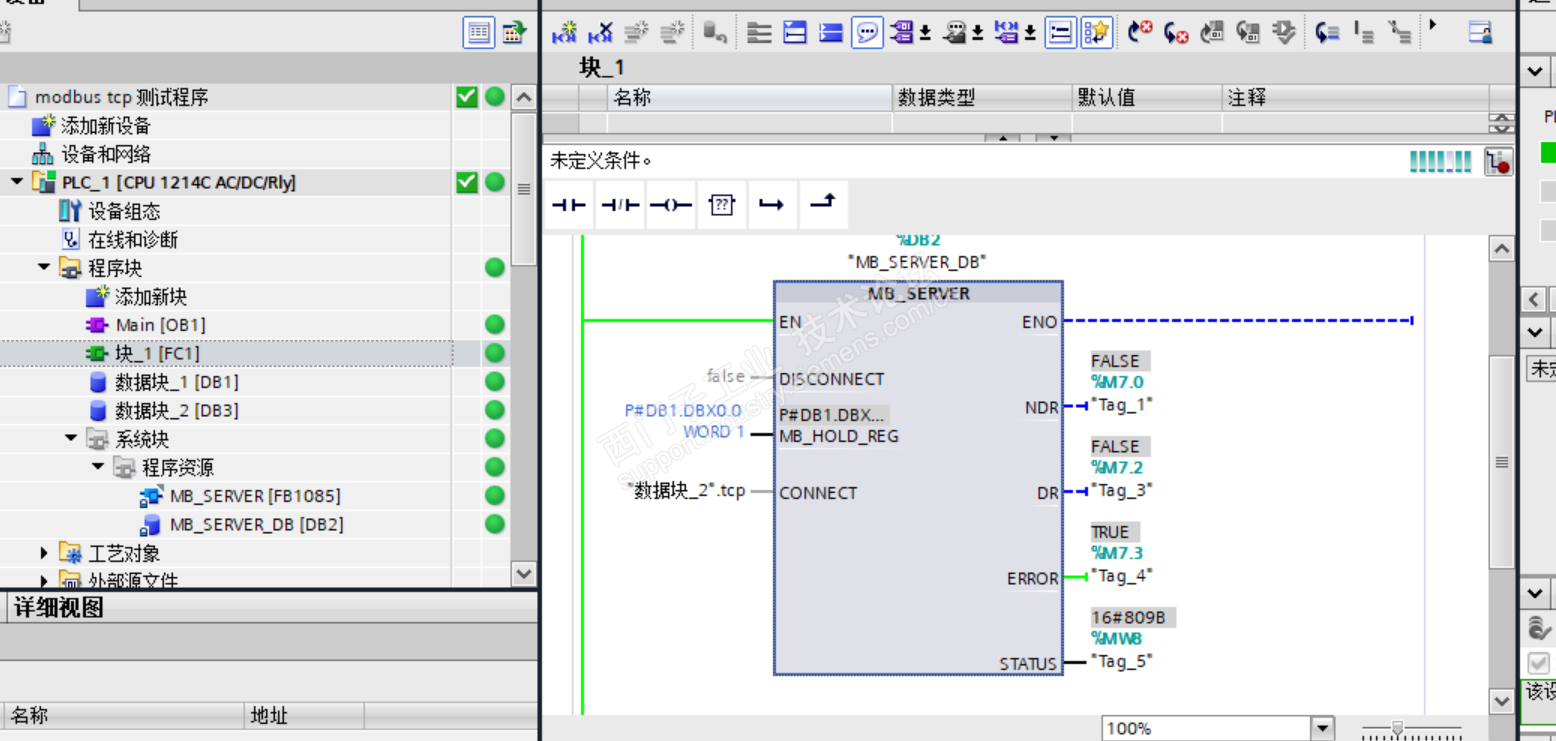Toggle the speech bubble comments icon
This screenshot has height=741, width=1556.
867,33
